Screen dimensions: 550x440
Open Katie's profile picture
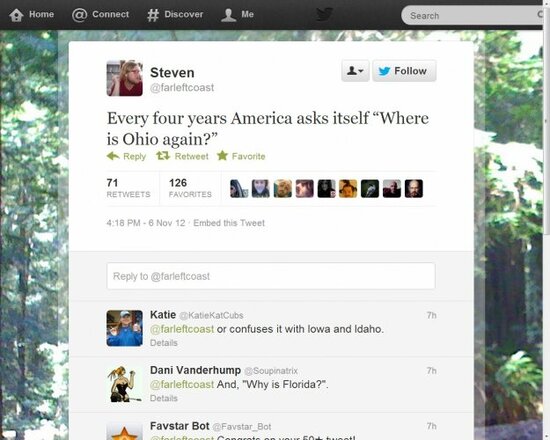125,328
